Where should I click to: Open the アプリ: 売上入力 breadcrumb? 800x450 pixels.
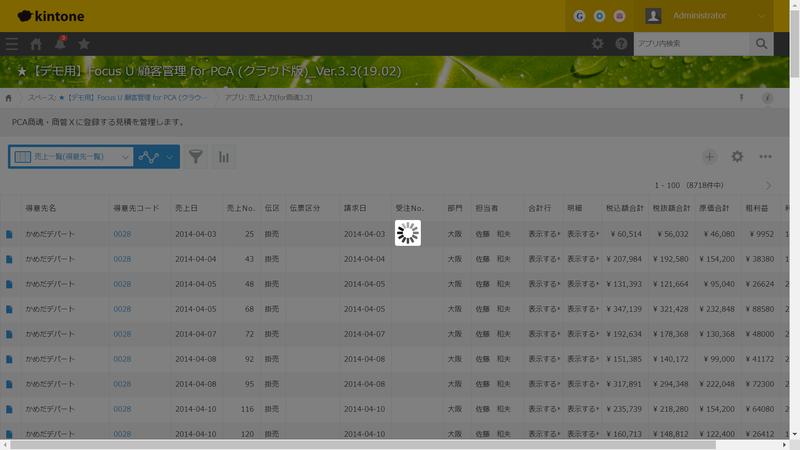click(268, 97)
